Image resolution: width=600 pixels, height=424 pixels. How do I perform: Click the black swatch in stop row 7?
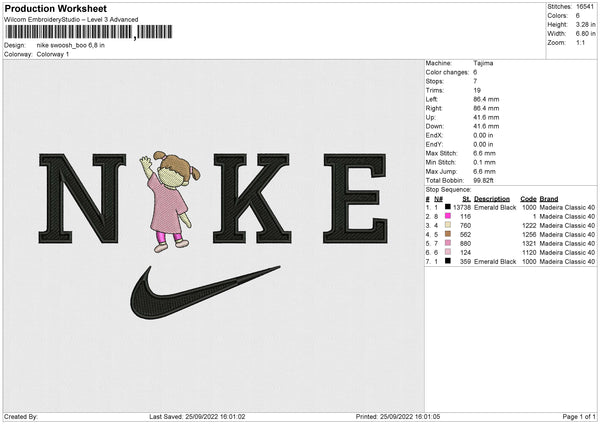448,261
